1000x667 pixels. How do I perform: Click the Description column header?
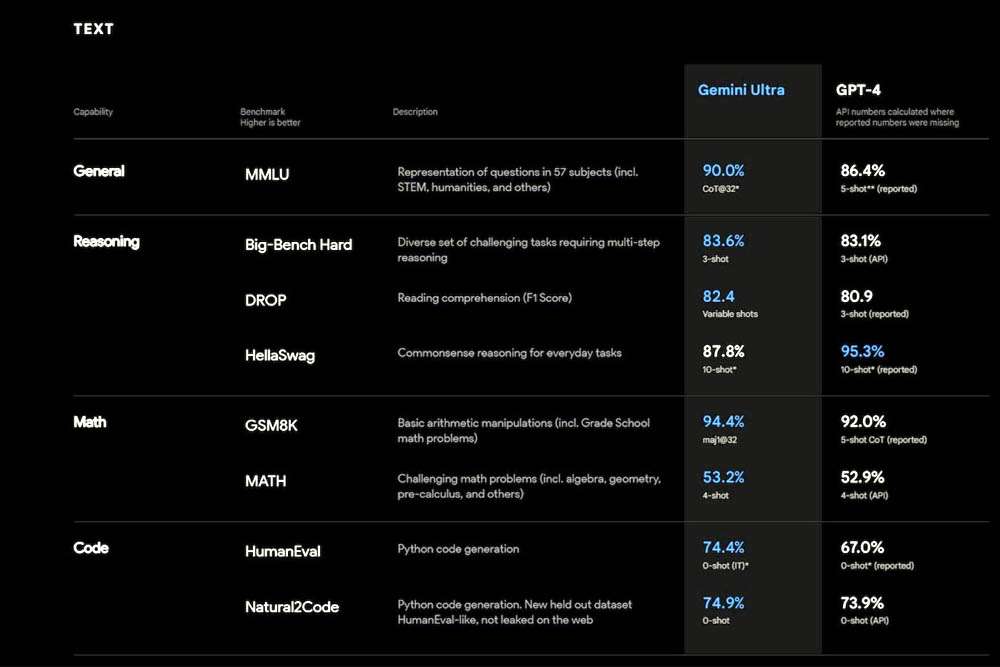pyautogui.click(x=415, y=111)
